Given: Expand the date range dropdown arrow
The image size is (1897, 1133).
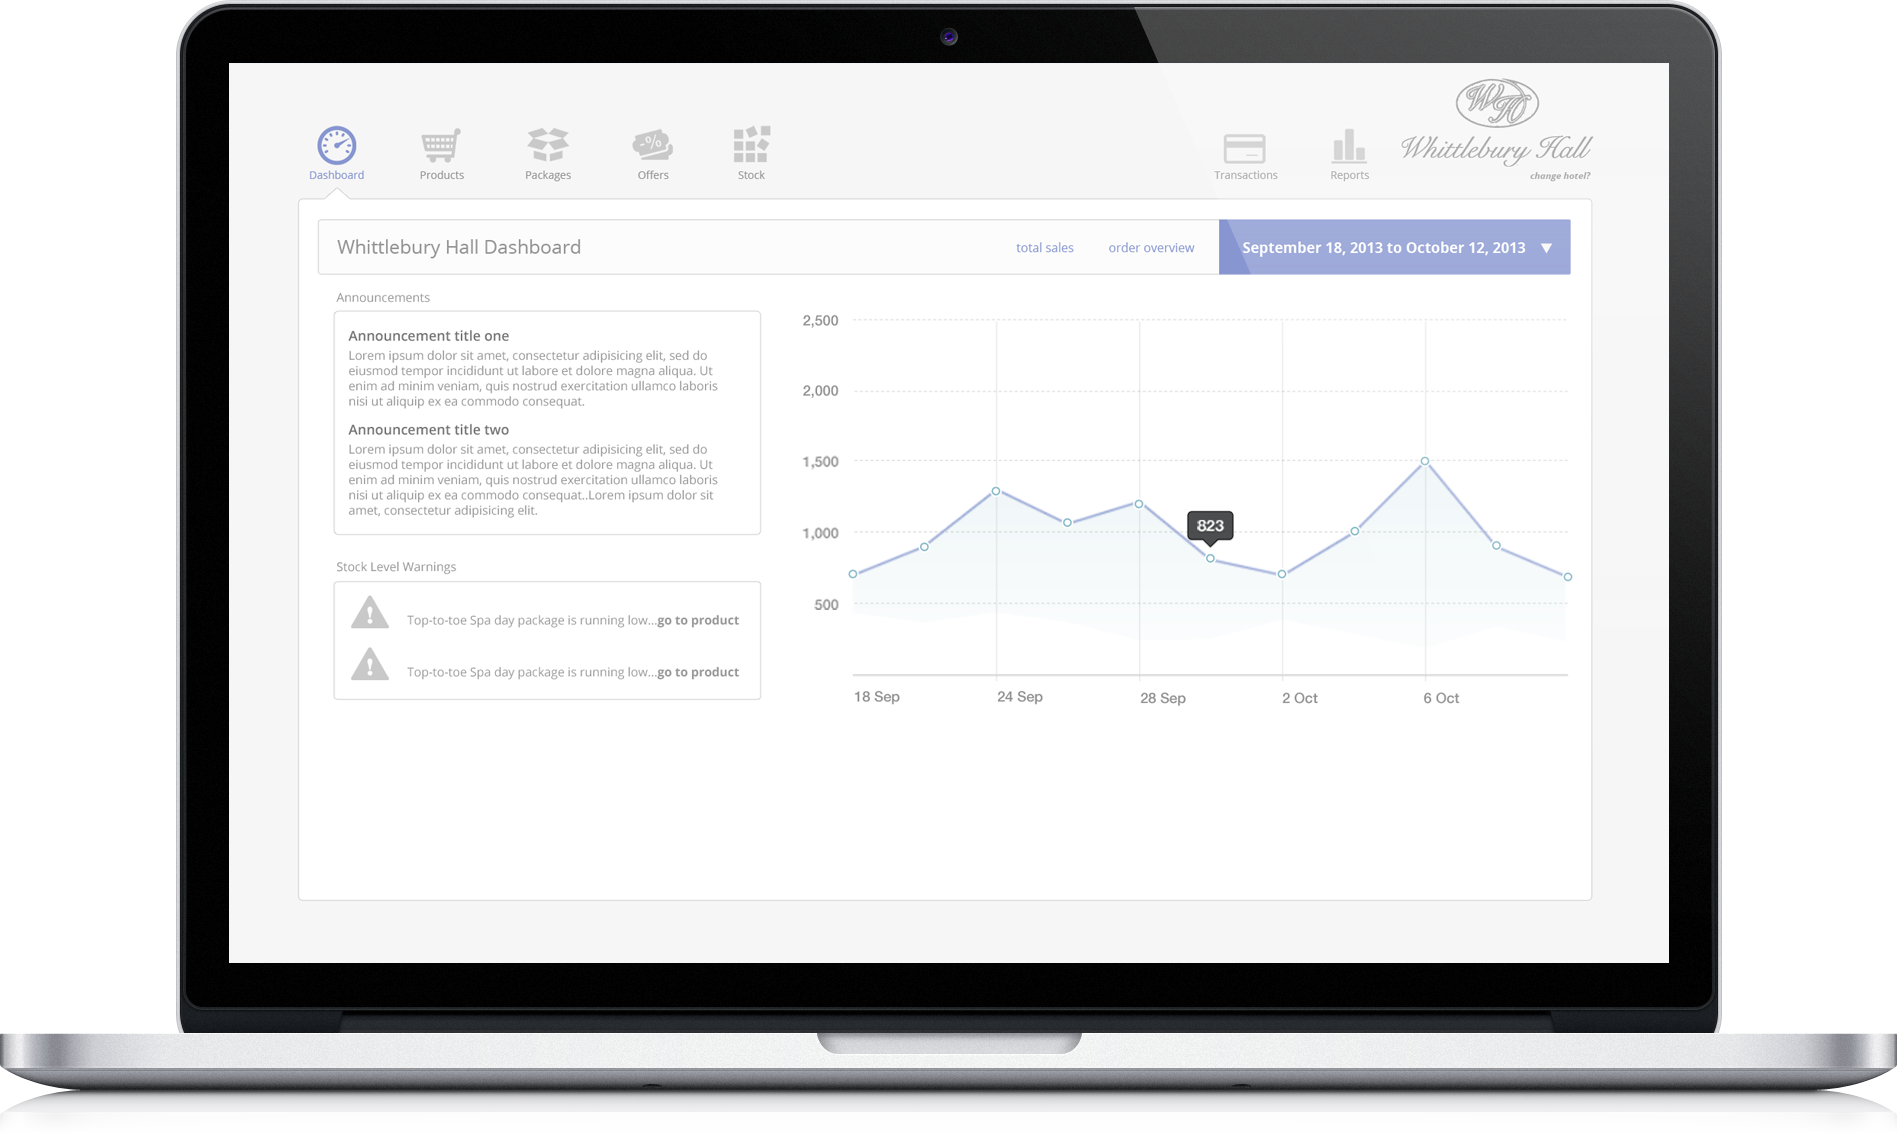Looking at the screenshot, I should pyautogui.click(x=1546, y=248).
